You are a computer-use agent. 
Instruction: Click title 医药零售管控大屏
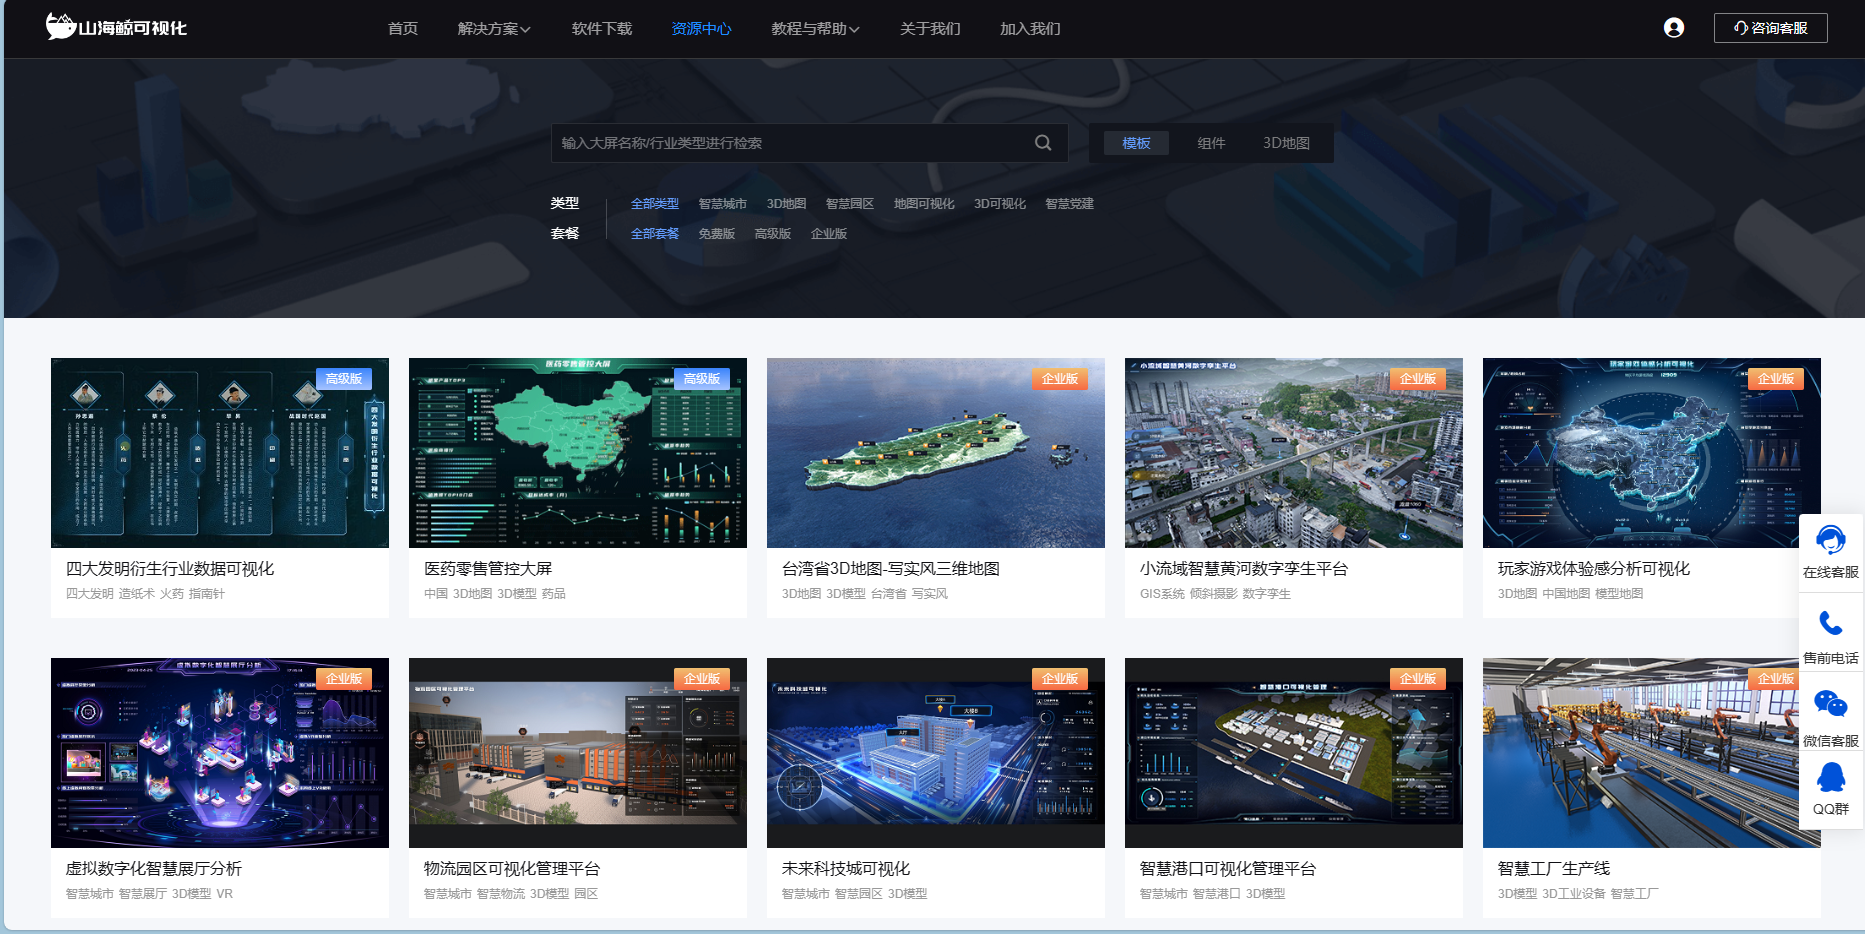488,569
